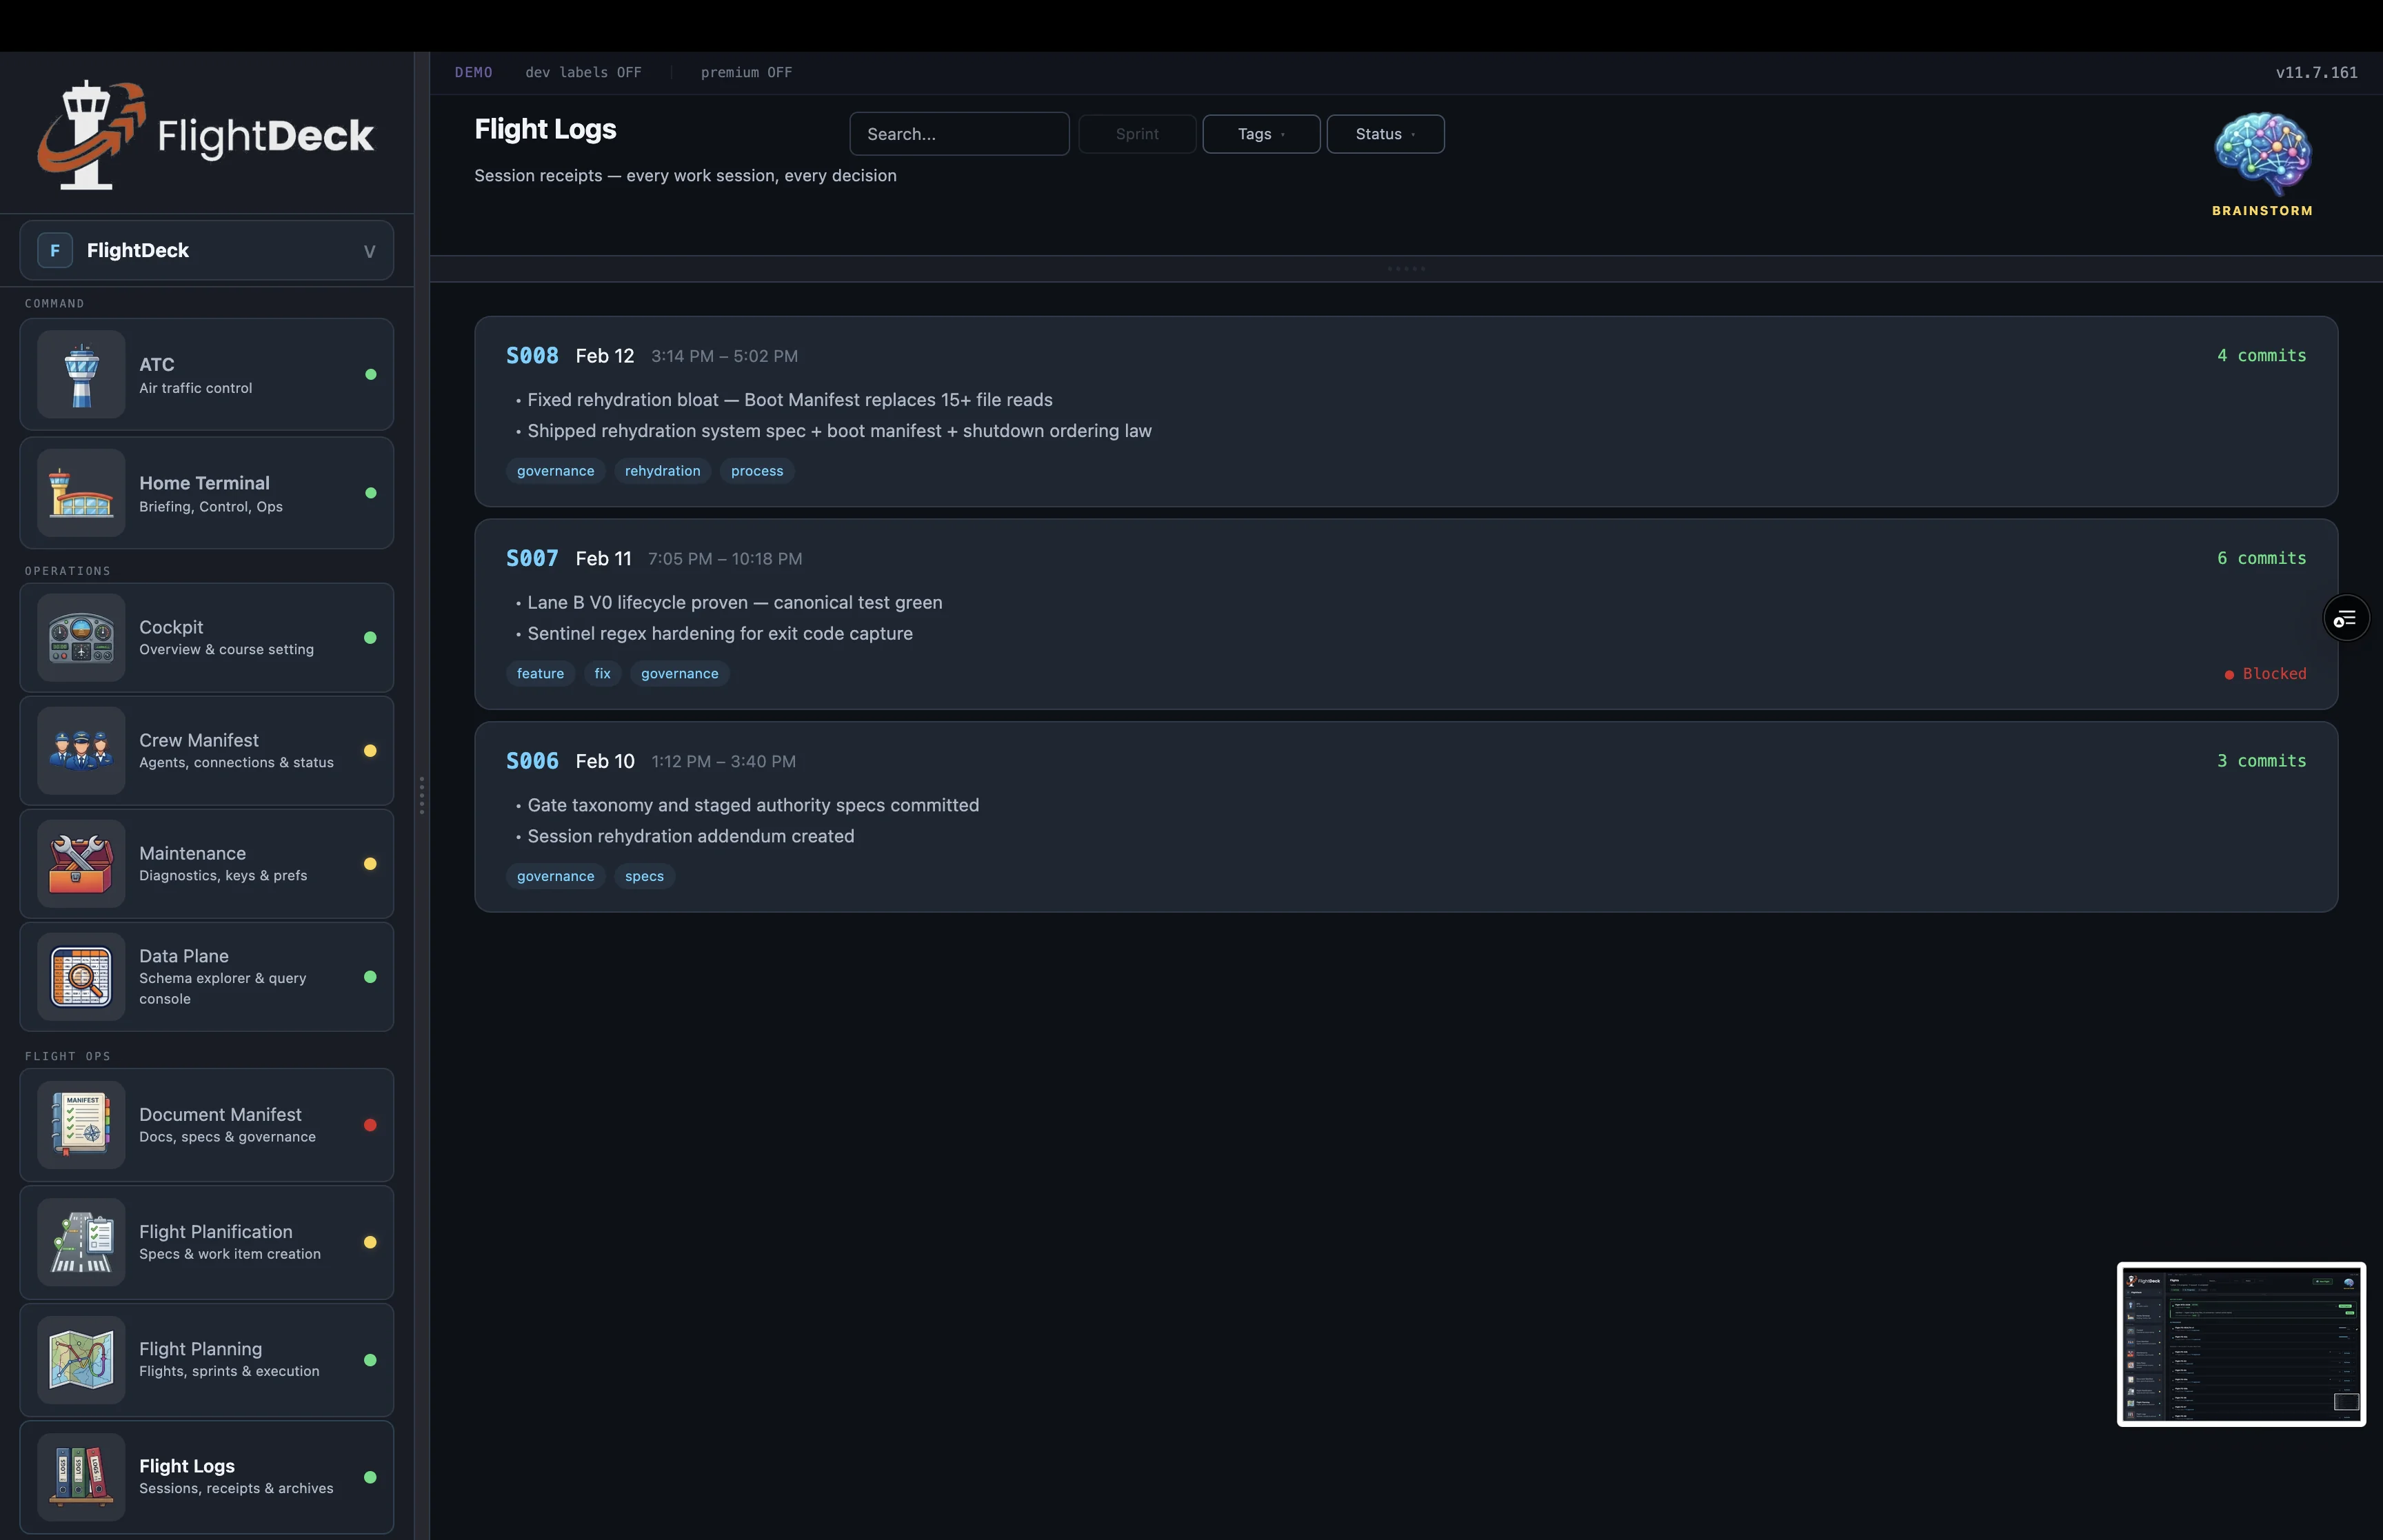The height and width of the screenshot is (1540, 2383).
Task: Select the Data Plane schema explorer icon
Action: click(x=80, y=977)
